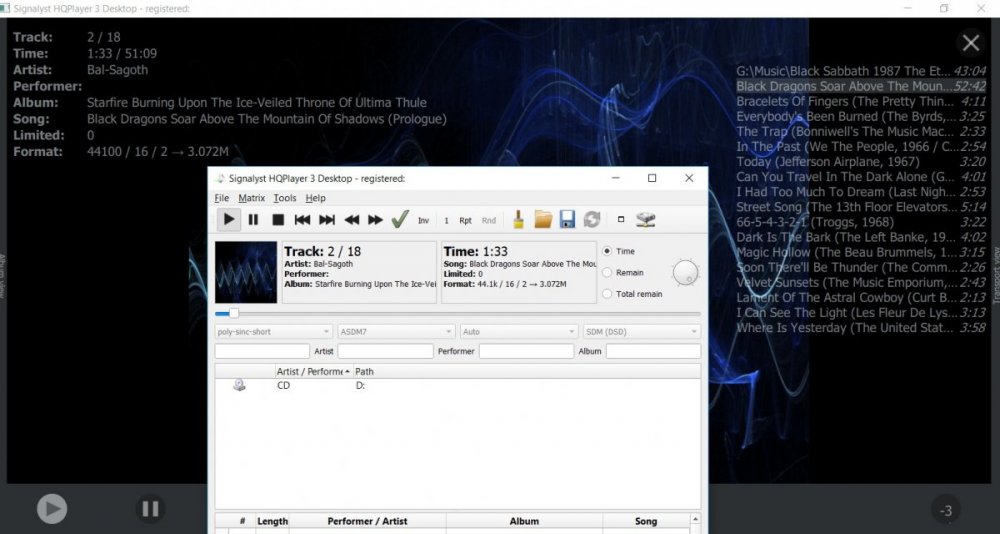Click the brush clear playlist icon
The height and width of the screenshot is (534, 1000).
click(x=518, y=220)
